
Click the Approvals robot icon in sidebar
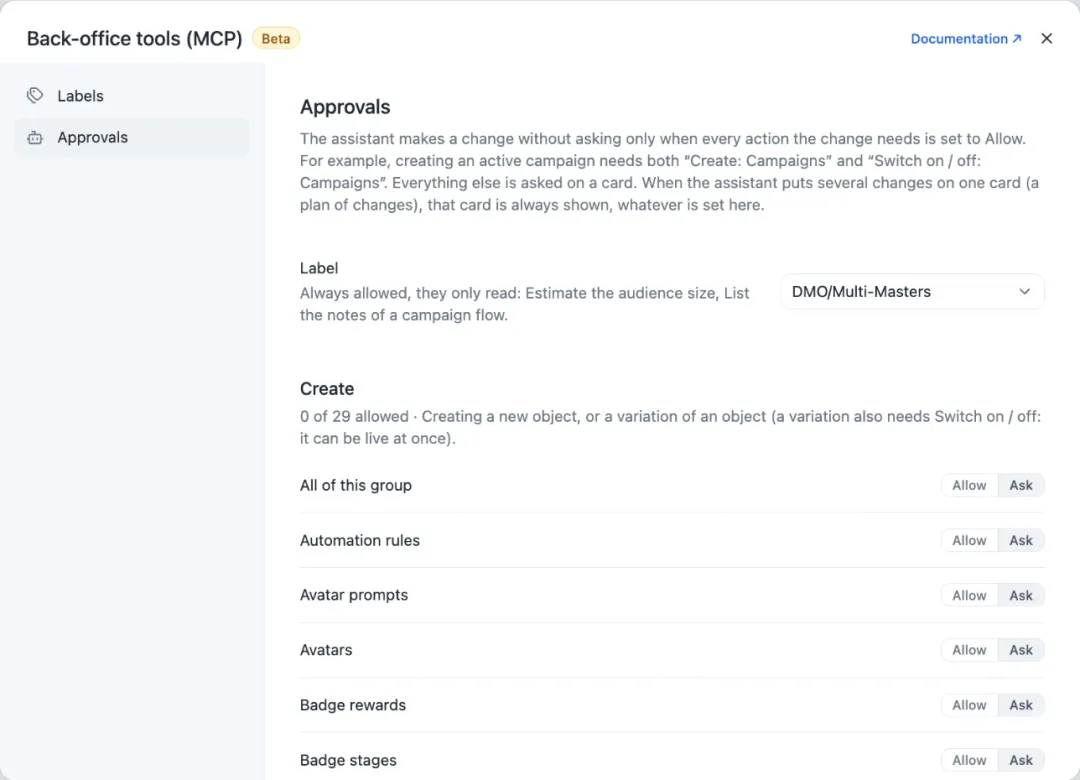click(x=35, y=138)
